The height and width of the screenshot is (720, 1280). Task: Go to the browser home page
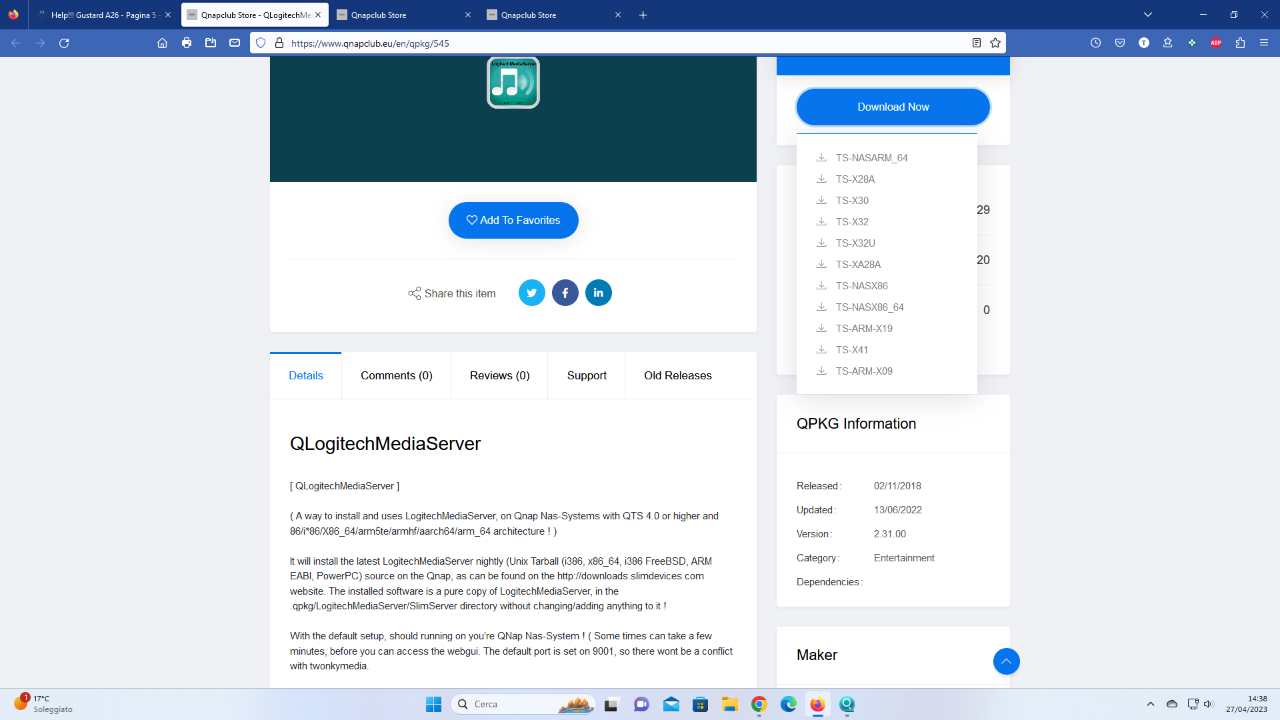(162, 43)
